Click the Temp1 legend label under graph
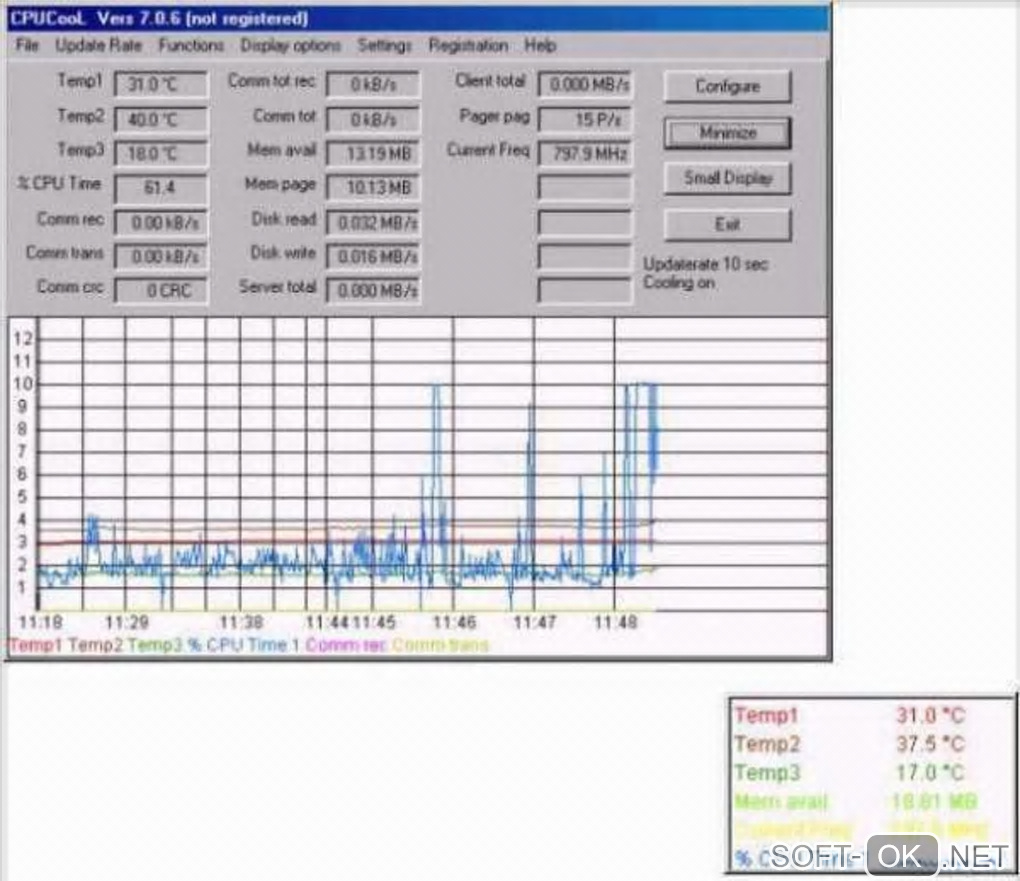The width and height of the screenshot is (1020, 881). [36, 645]
